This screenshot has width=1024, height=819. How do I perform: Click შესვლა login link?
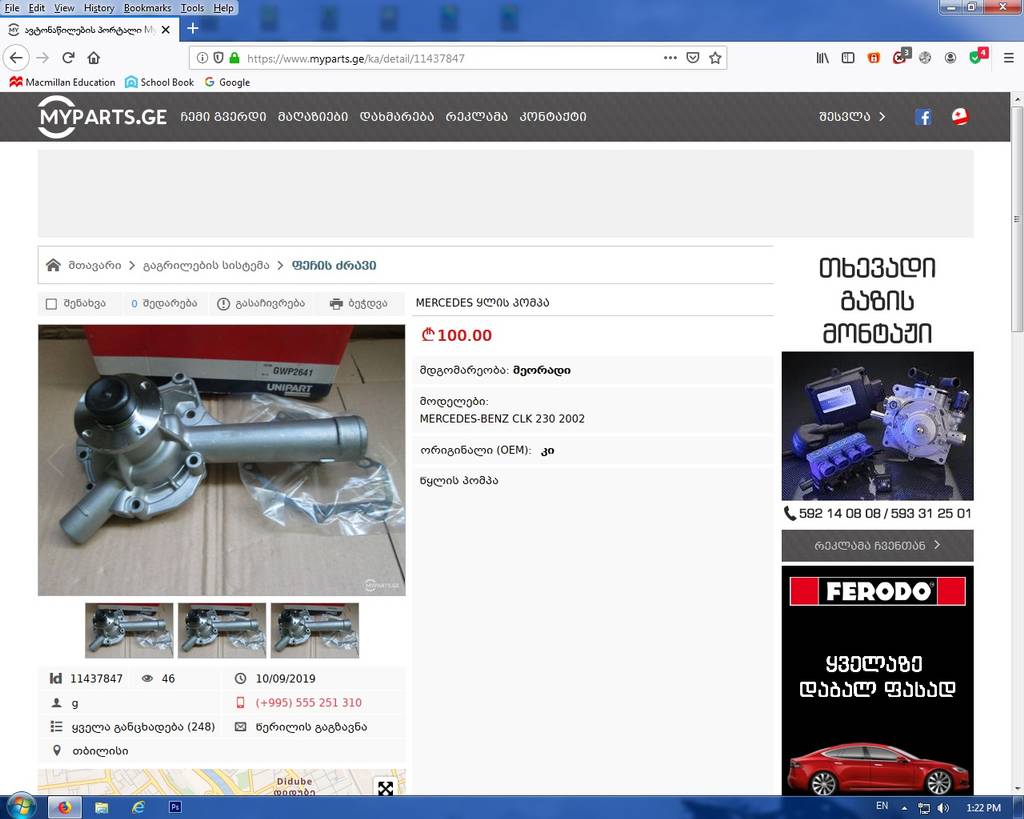tap(852, 117)
